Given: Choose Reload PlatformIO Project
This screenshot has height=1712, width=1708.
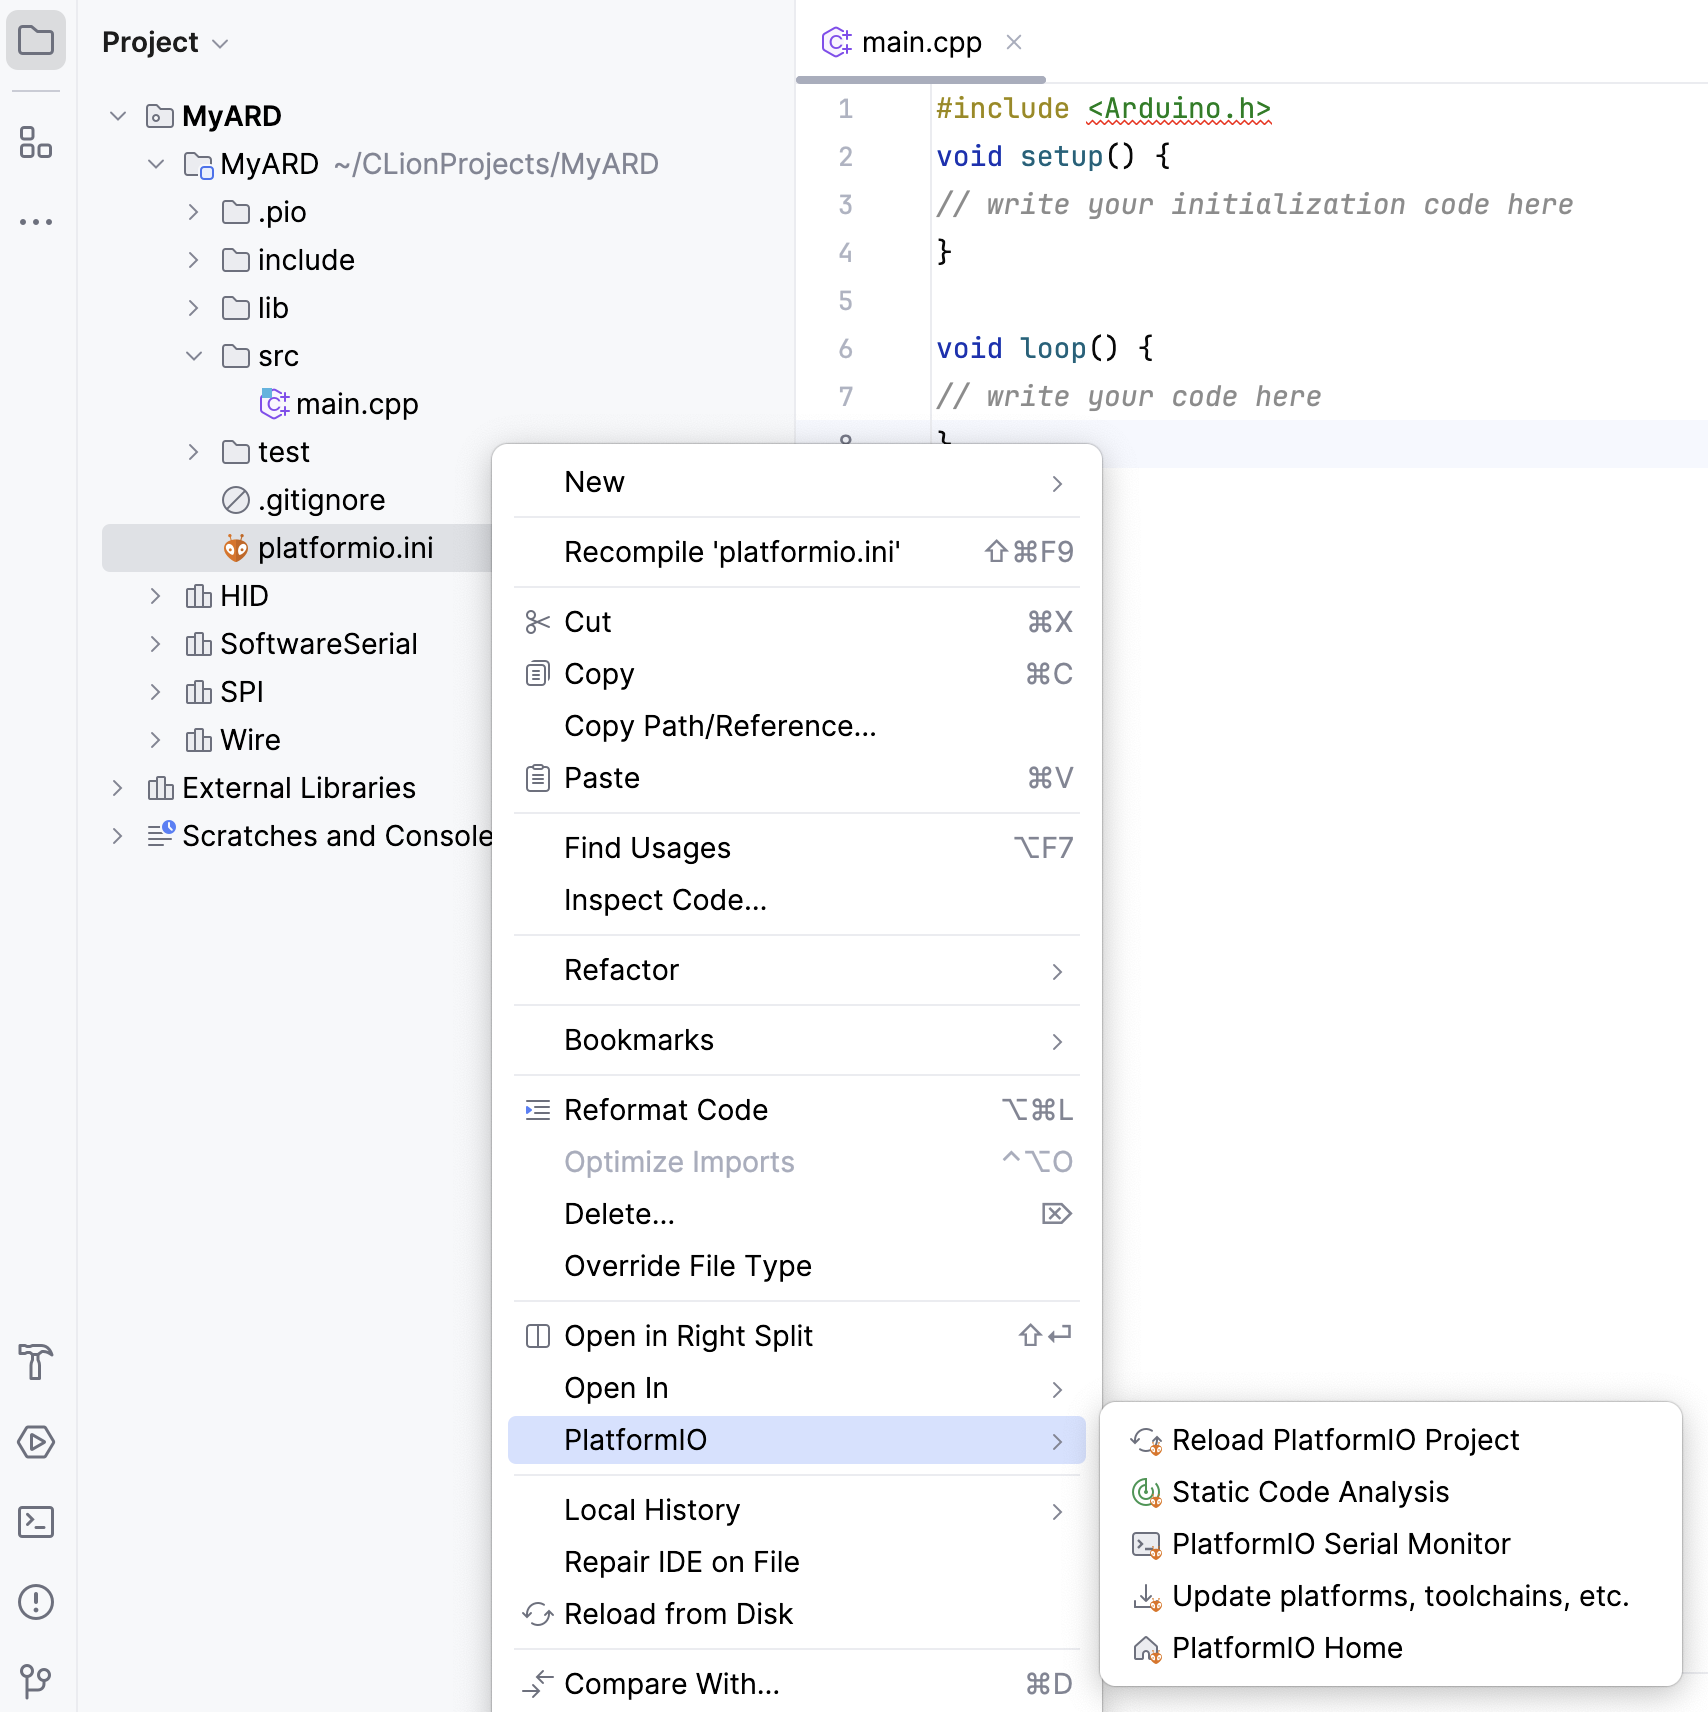Looking at the screenshot, I should pyautogui.click(x=1345, y=1440).
